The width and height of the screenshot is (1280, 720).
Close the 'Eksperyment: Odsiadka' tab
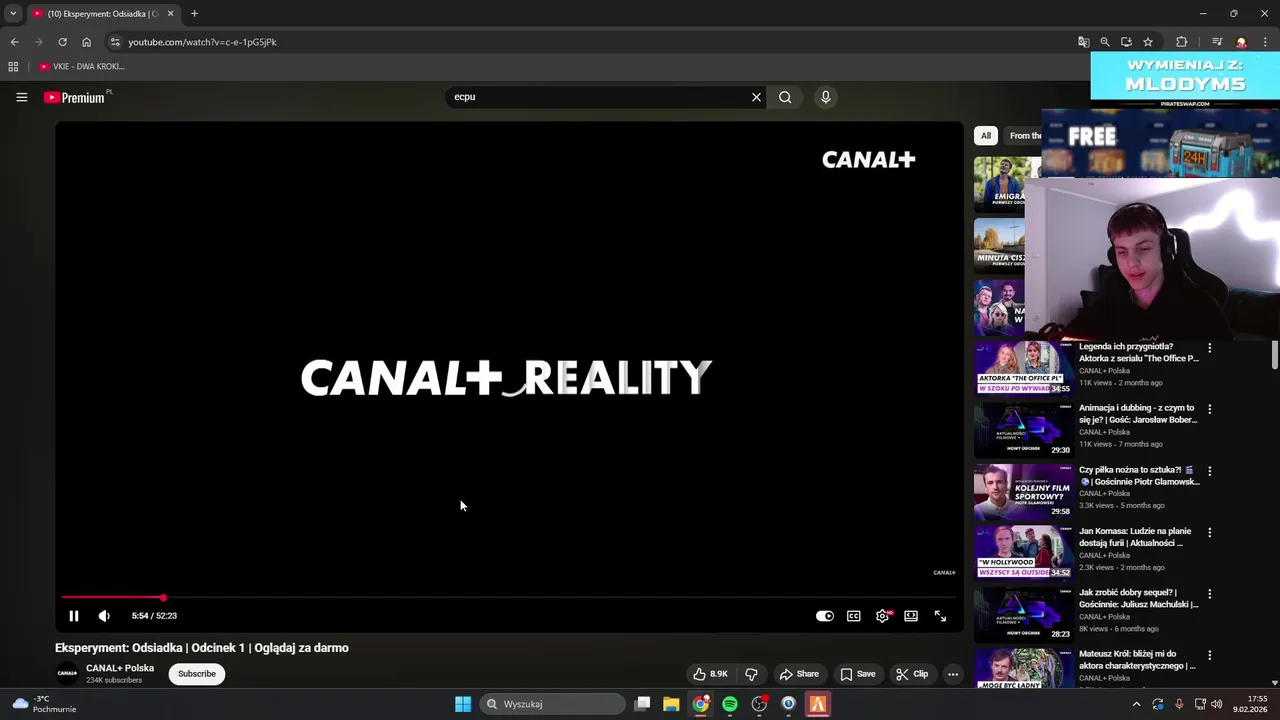pyautogui.click(x=170, y=14)
